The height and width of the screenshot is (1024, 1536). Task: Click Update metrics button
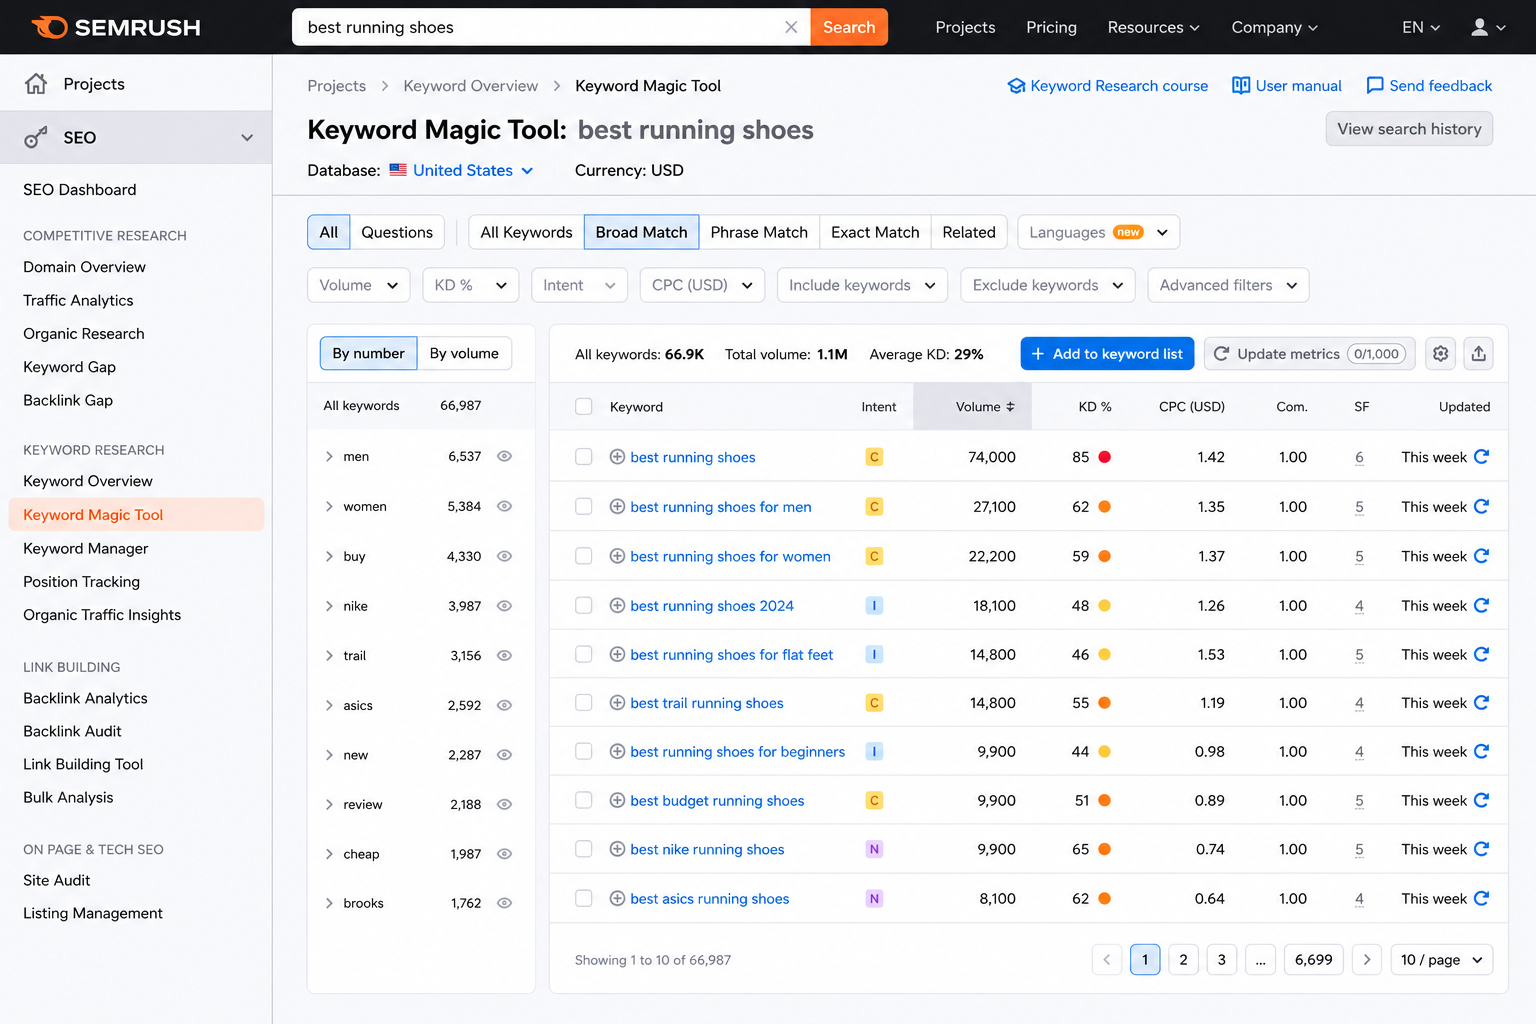tap(1310, 353)
